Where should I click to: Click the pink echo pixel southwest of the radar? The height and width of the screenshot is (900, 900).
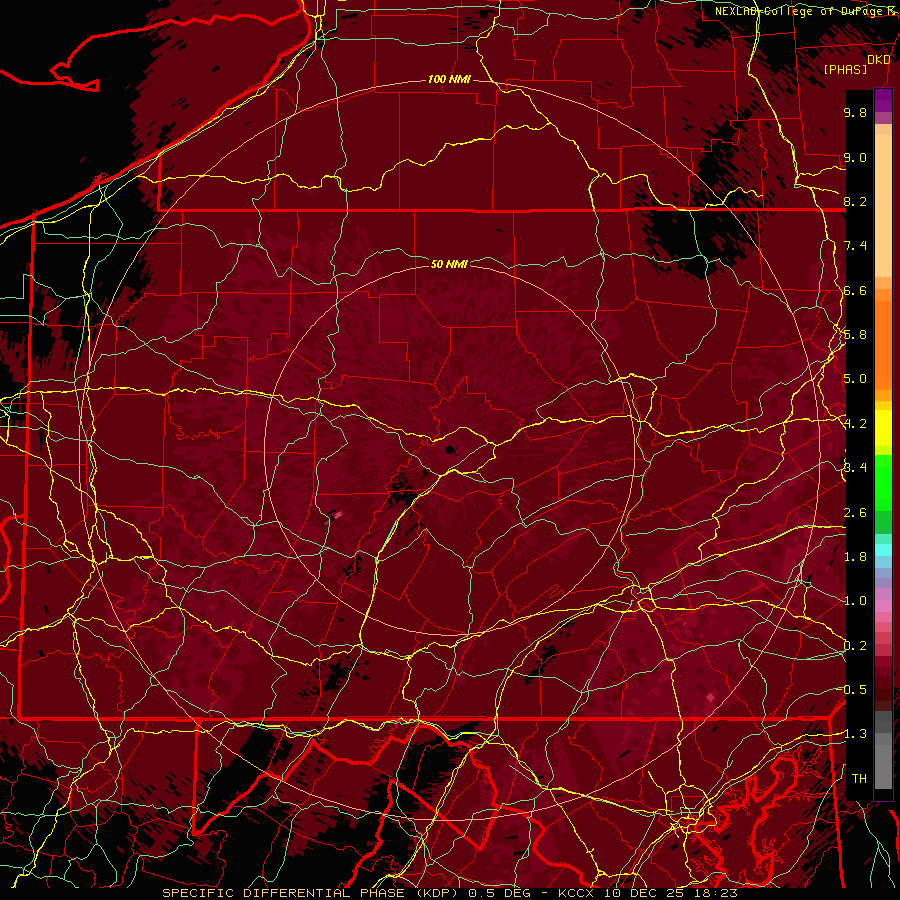[x=338, y=515]
